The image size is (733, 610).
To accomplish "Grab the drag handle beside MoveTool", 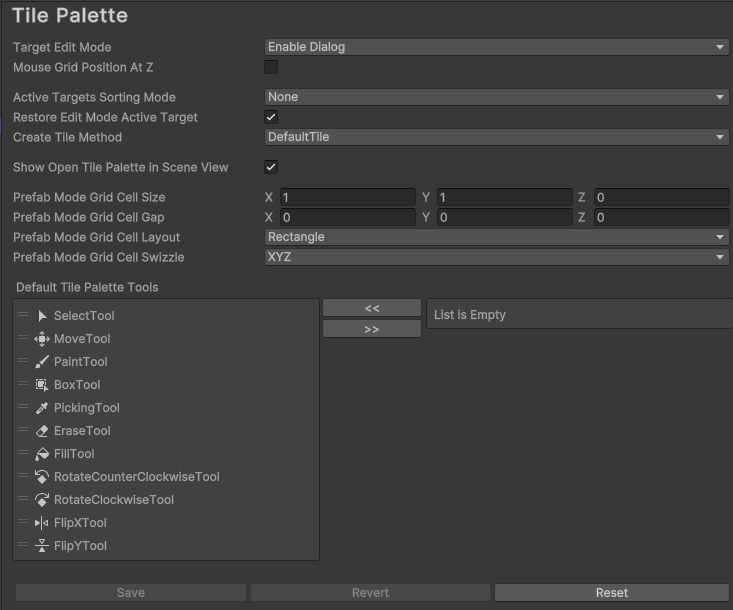I will point(23,337).
